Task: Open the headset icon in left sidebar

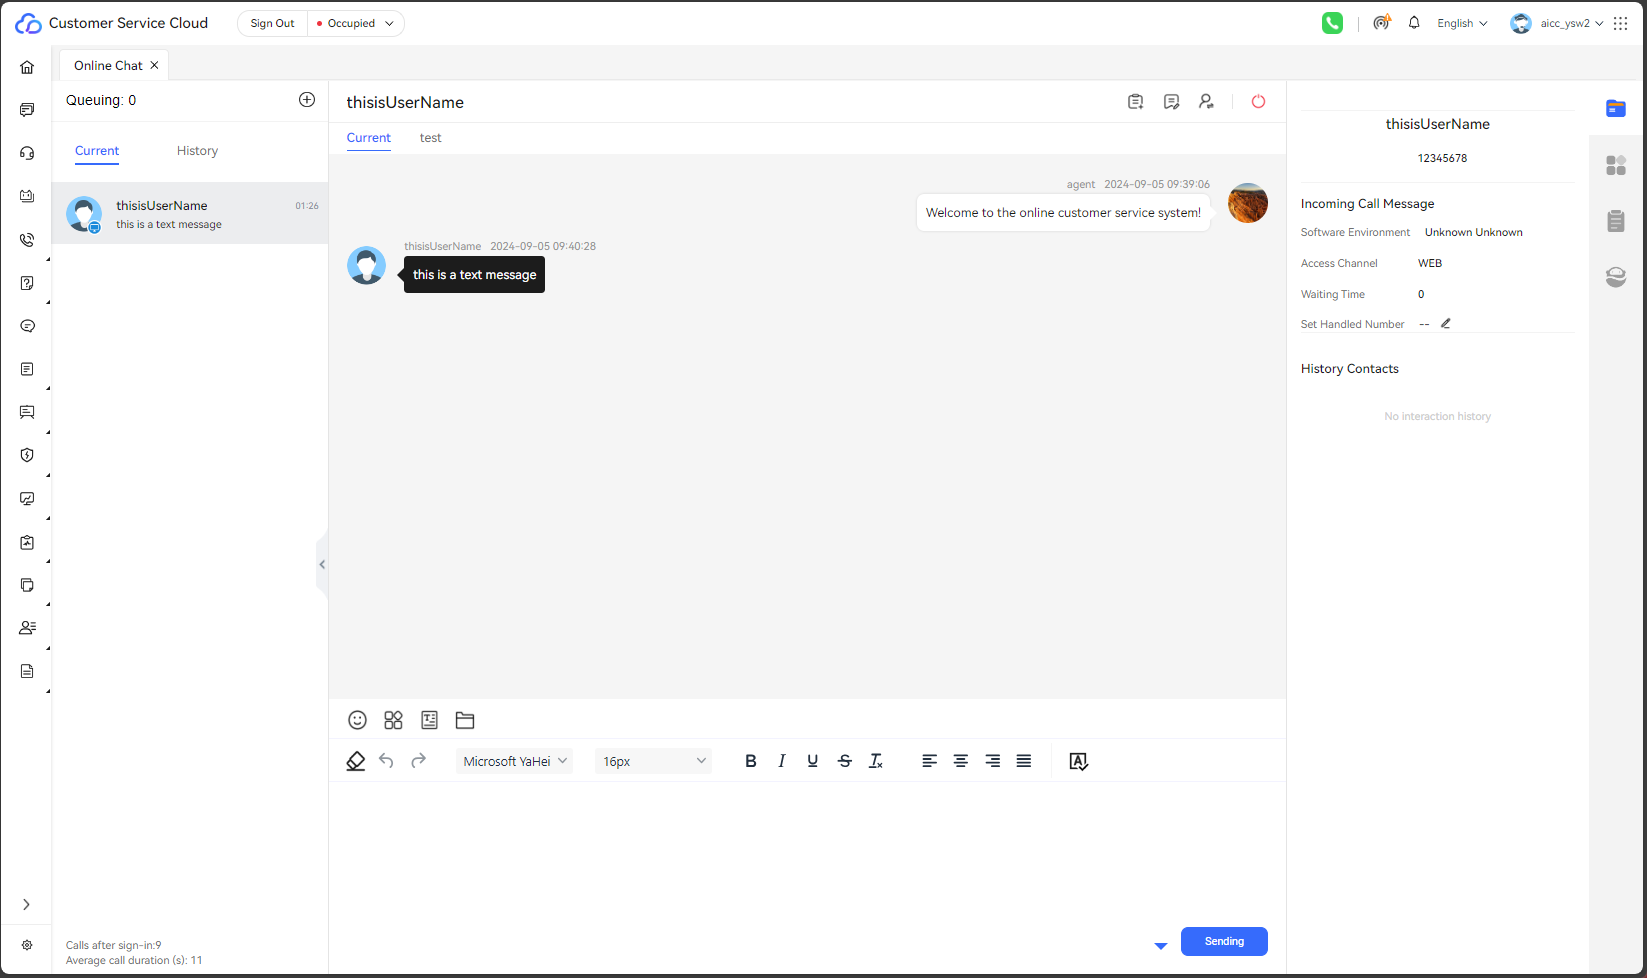Action: tap(27, 153)
